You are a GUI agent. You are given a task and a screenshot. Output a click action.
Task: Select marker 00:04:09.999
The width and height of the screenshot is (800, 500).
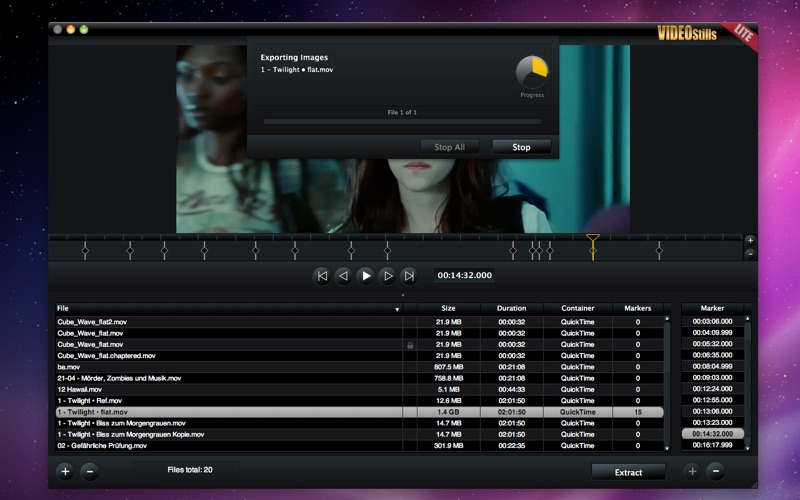[x=712, y=333]
